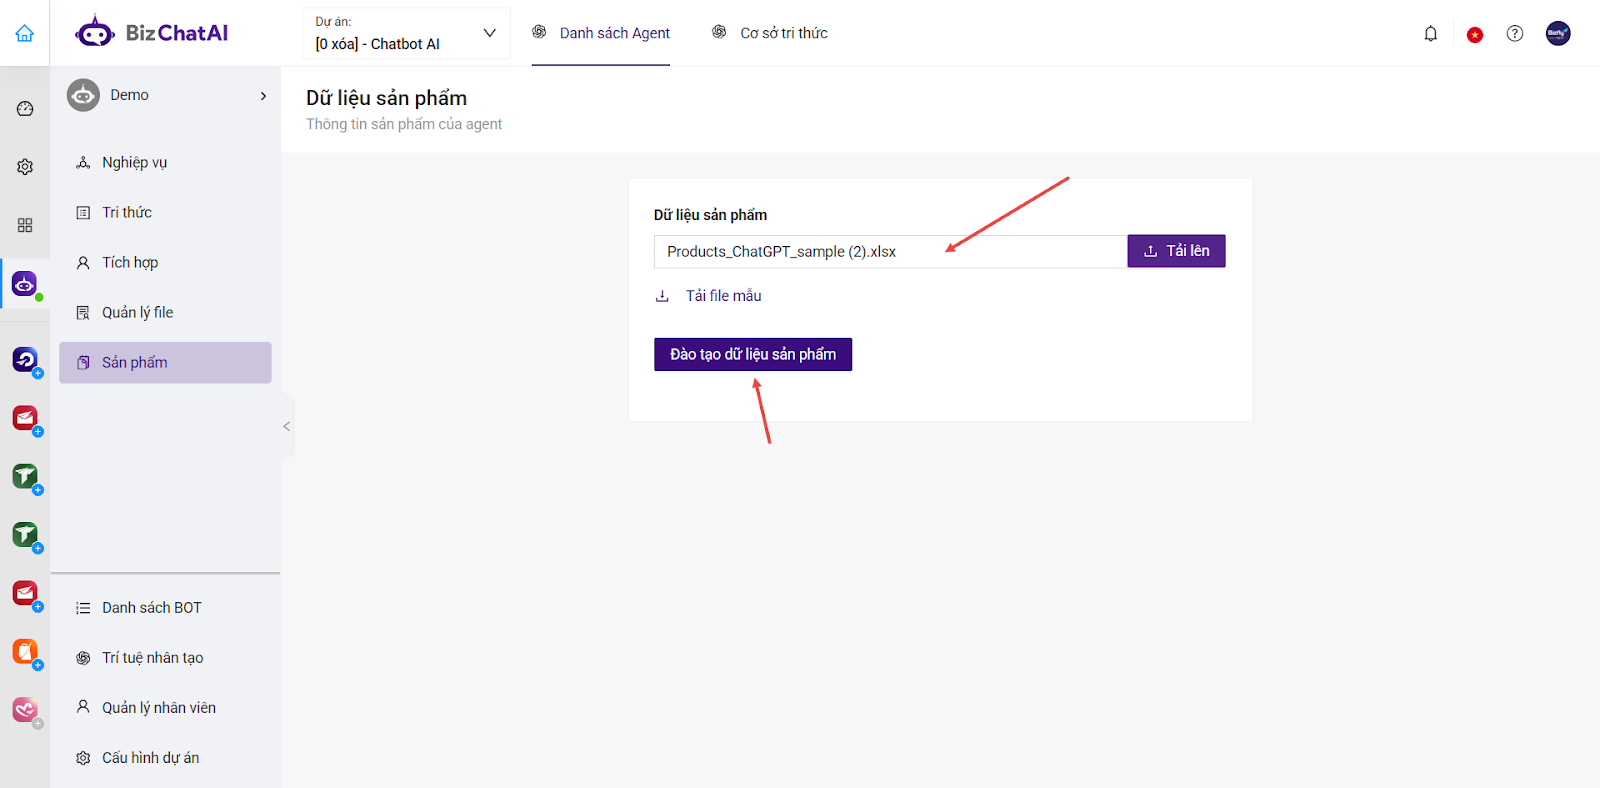Select Sản phẩm menu item

click(x=165, y=363)
